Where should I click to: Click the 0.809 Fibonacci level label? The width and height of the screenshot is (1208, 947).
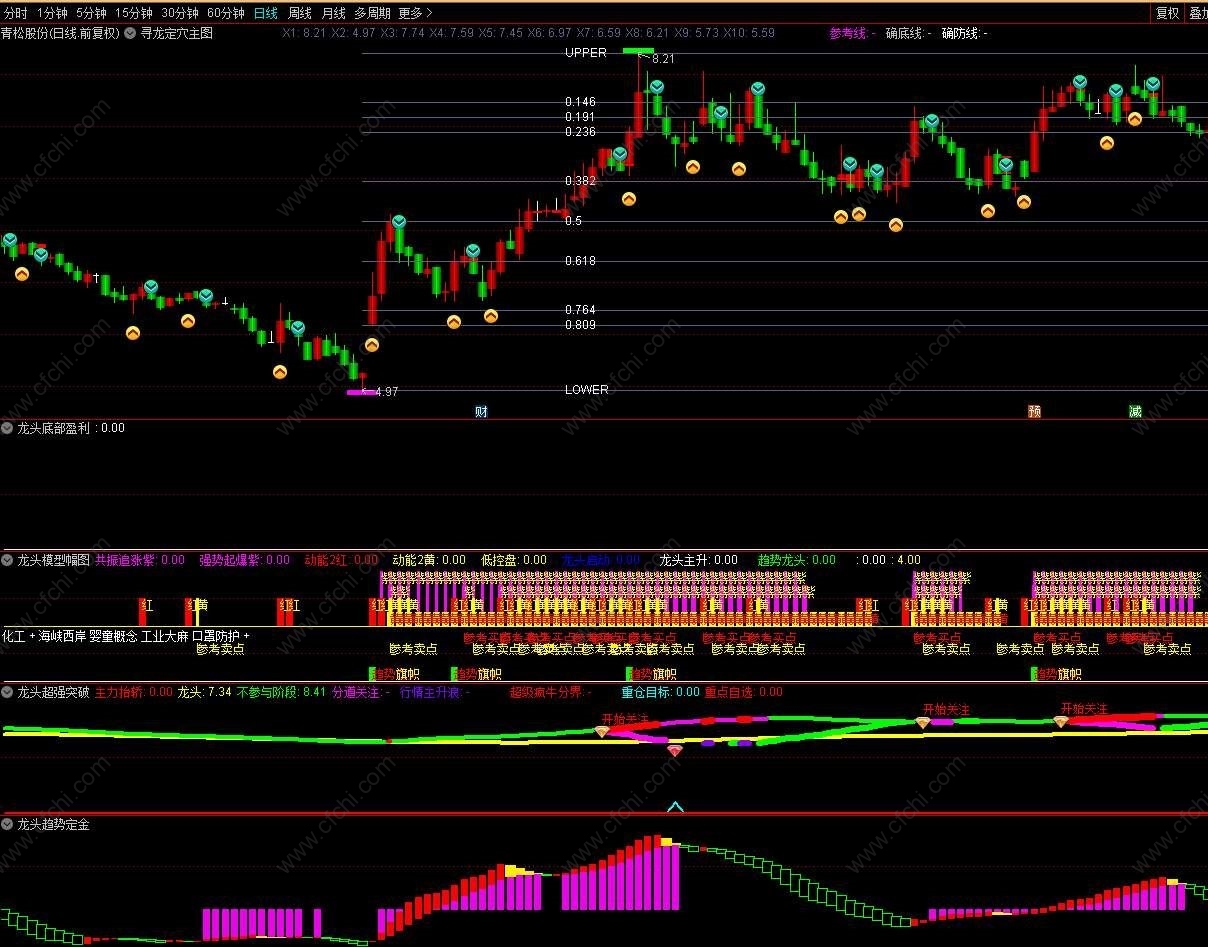tap(580, 325)
